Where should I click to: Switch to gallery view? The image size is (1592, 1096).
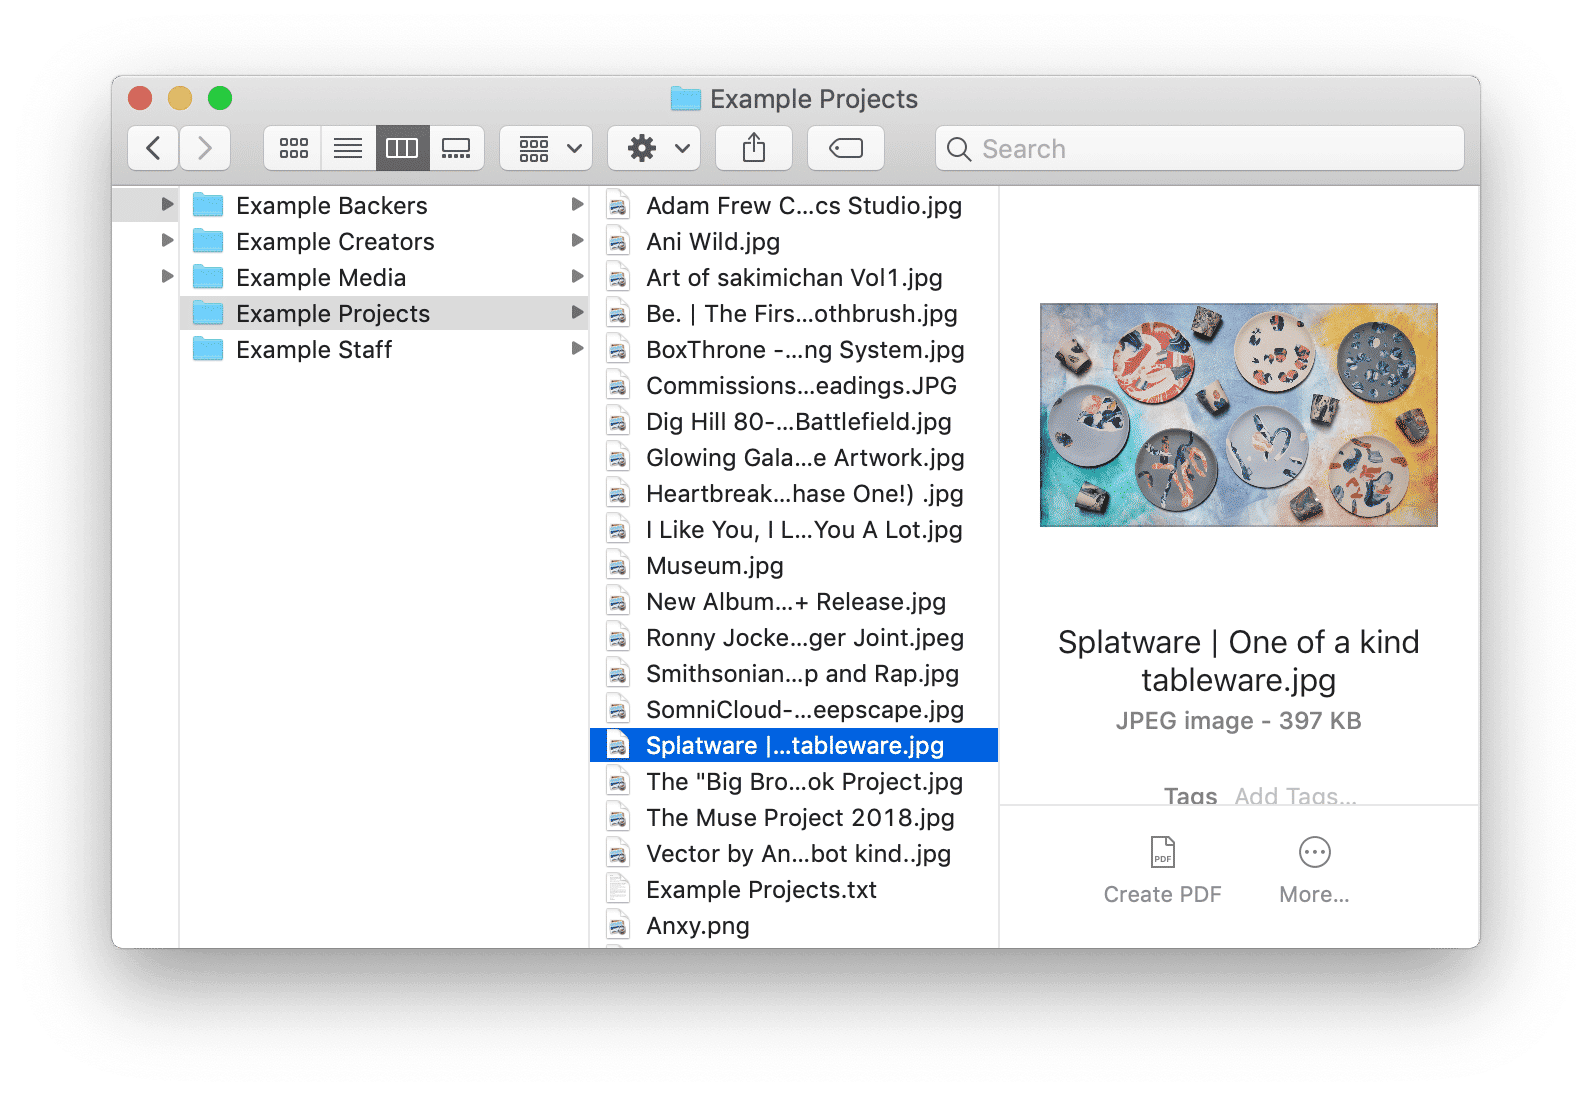click(x=457, y=148)
